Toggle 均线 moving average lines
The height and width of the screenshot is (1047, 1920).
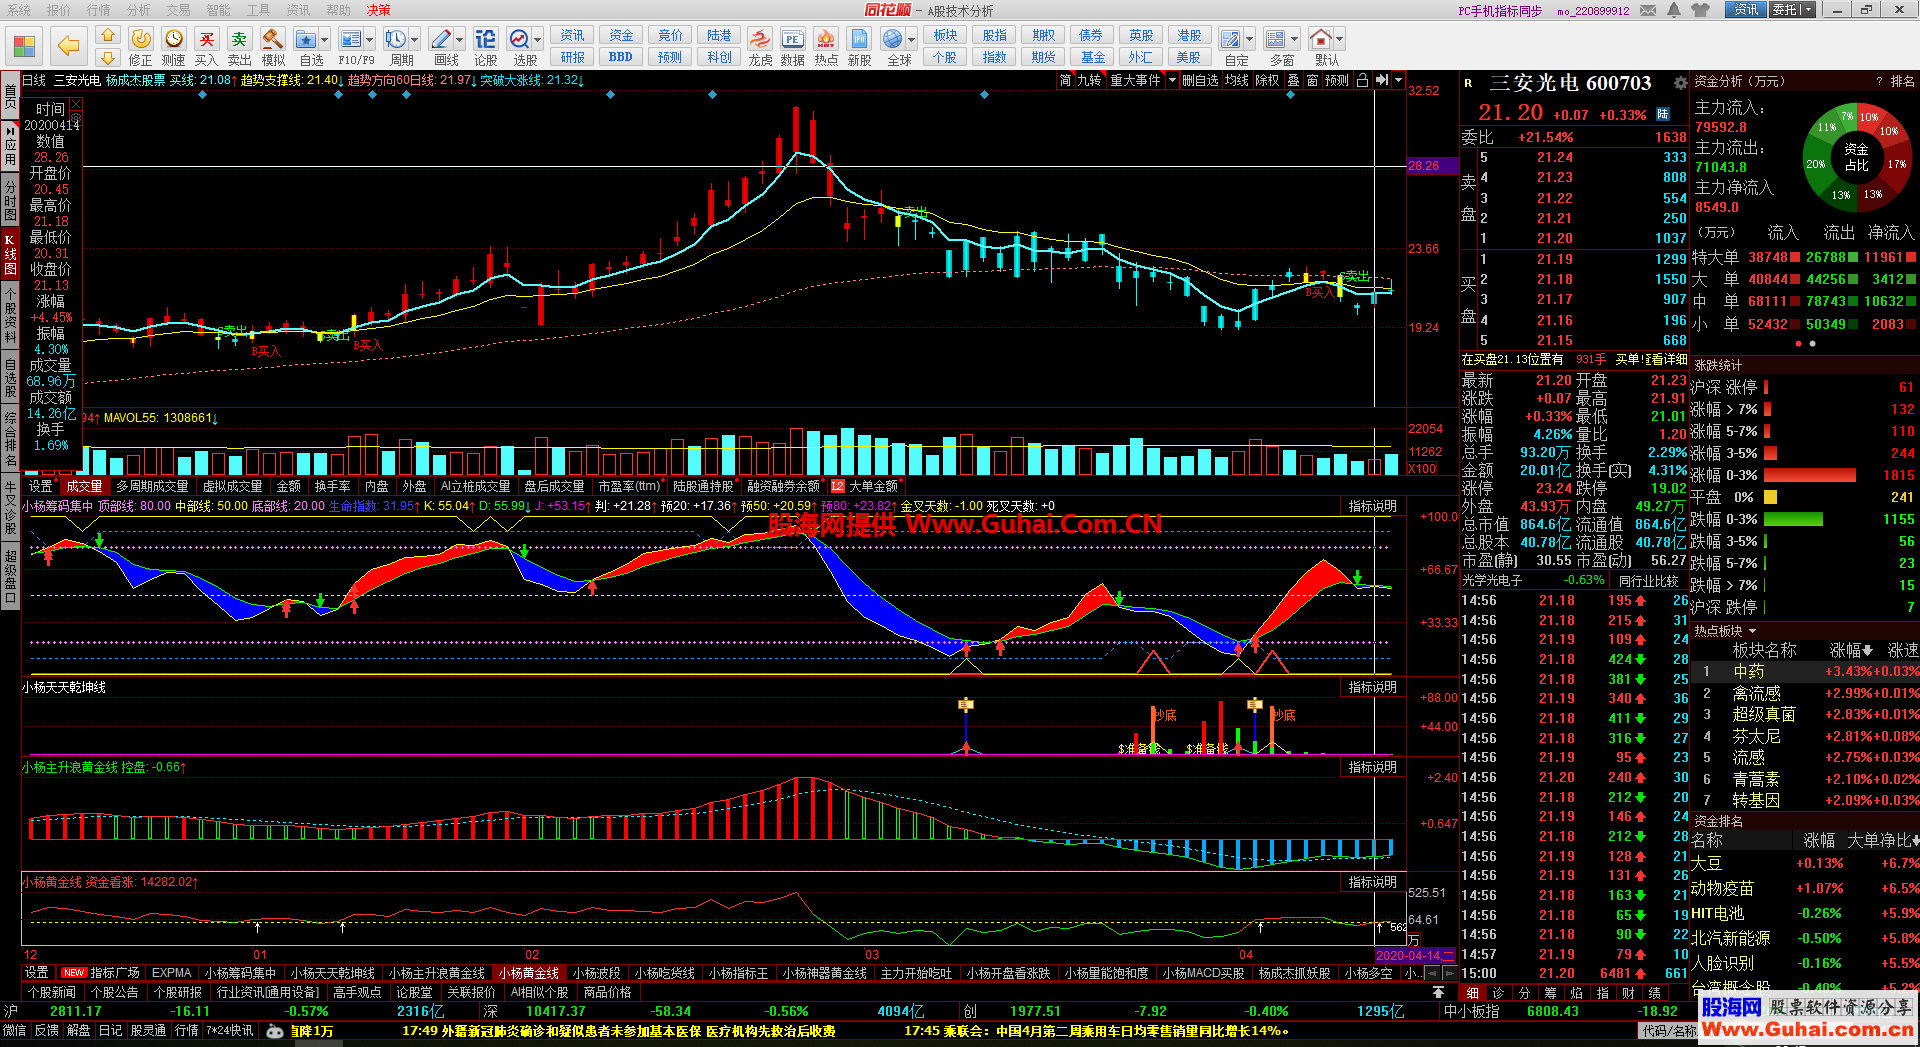[1237, 81]
